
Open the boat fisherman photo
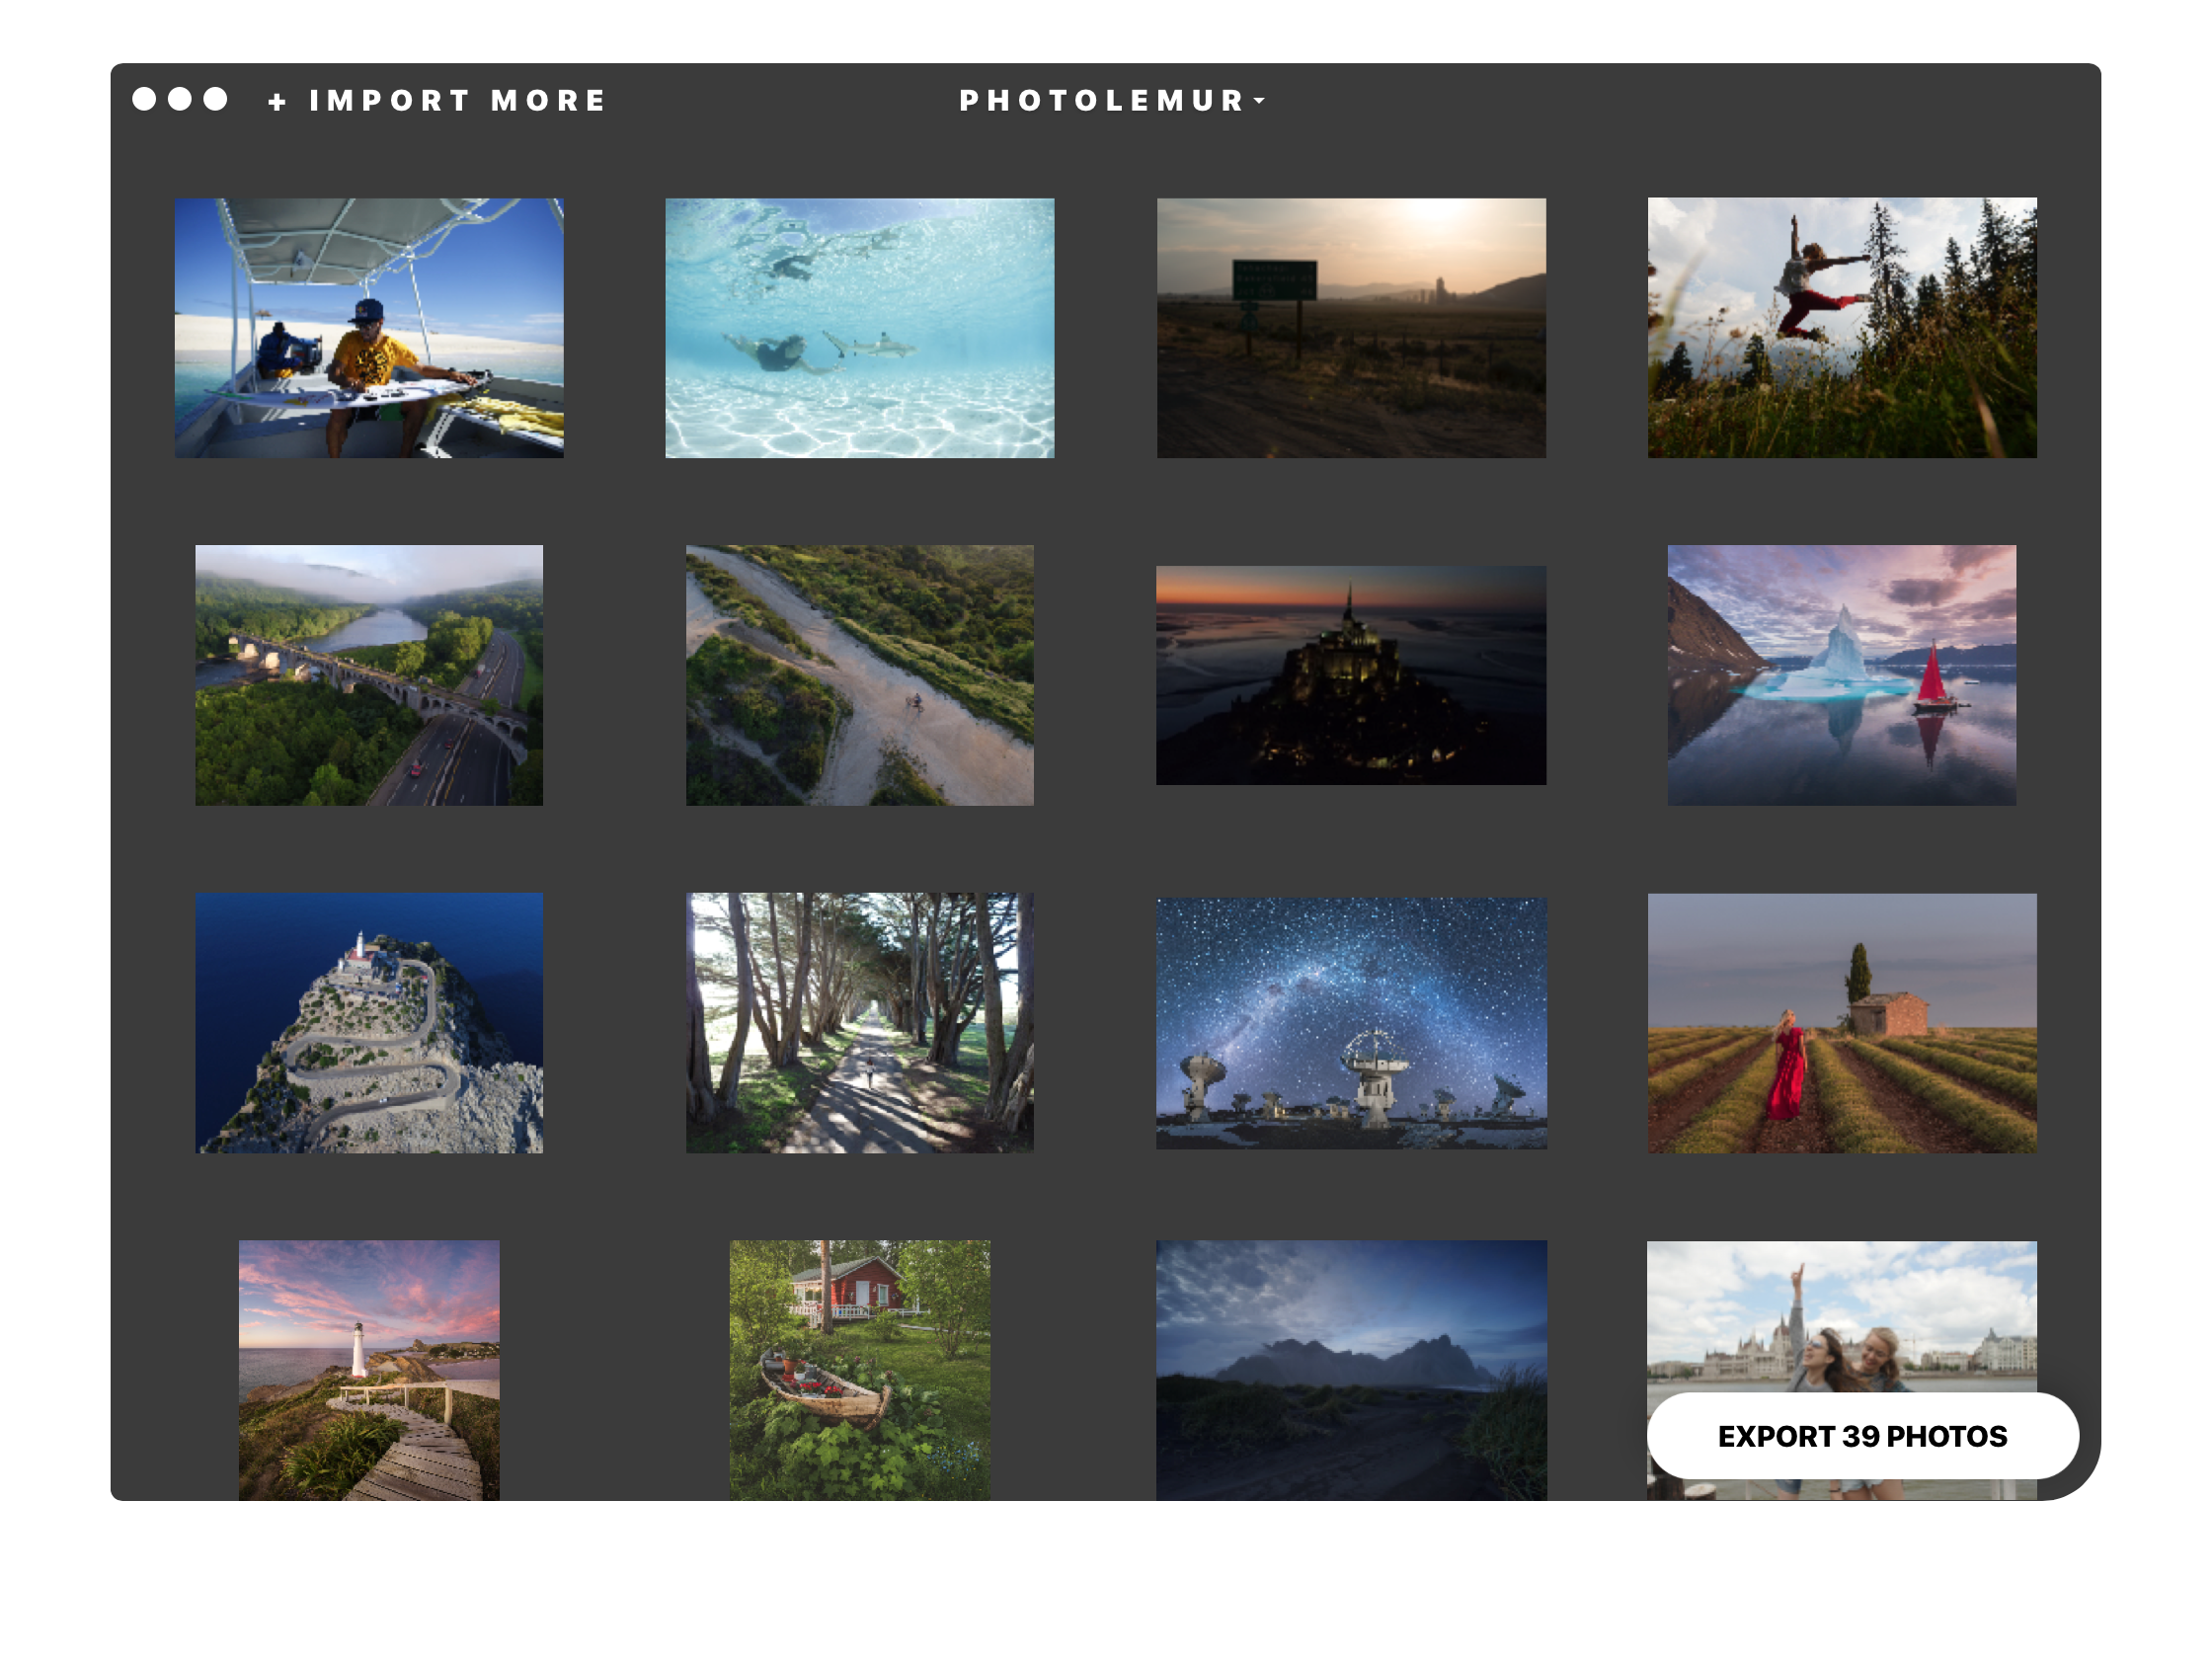(369, 328)
